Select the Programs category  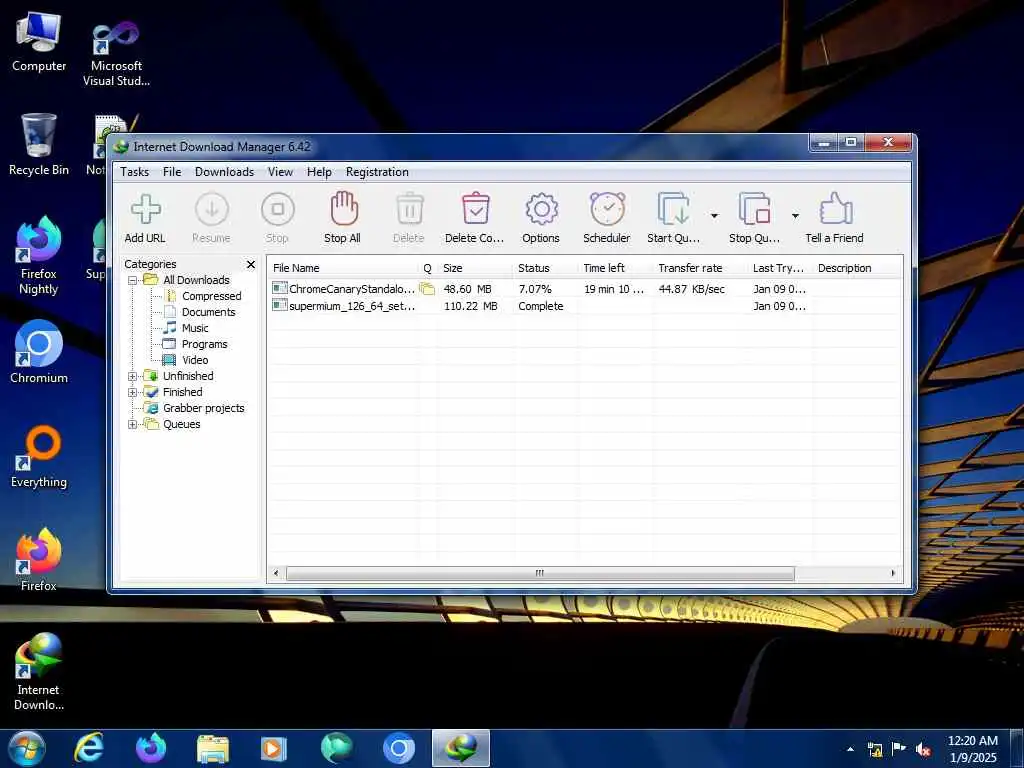[x=204, y=344]
